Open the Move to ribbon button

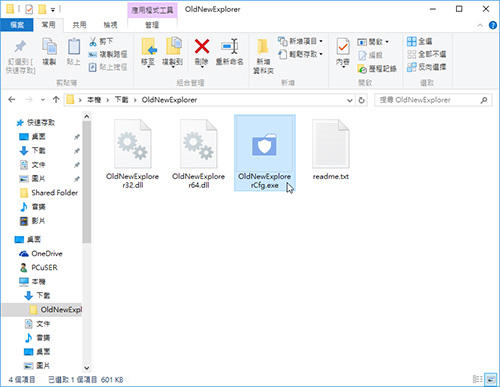pyautogui.click(x=148, y=53)
